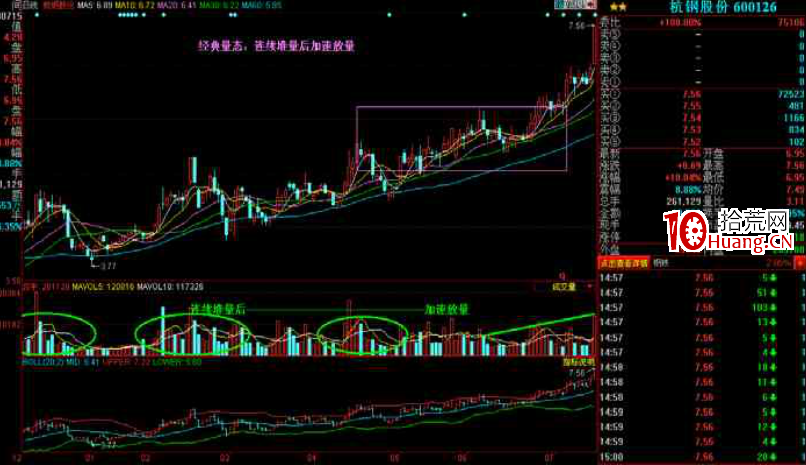Click the MAVOL5 120816 label
806x465 pixels.
tap(103, 287)
